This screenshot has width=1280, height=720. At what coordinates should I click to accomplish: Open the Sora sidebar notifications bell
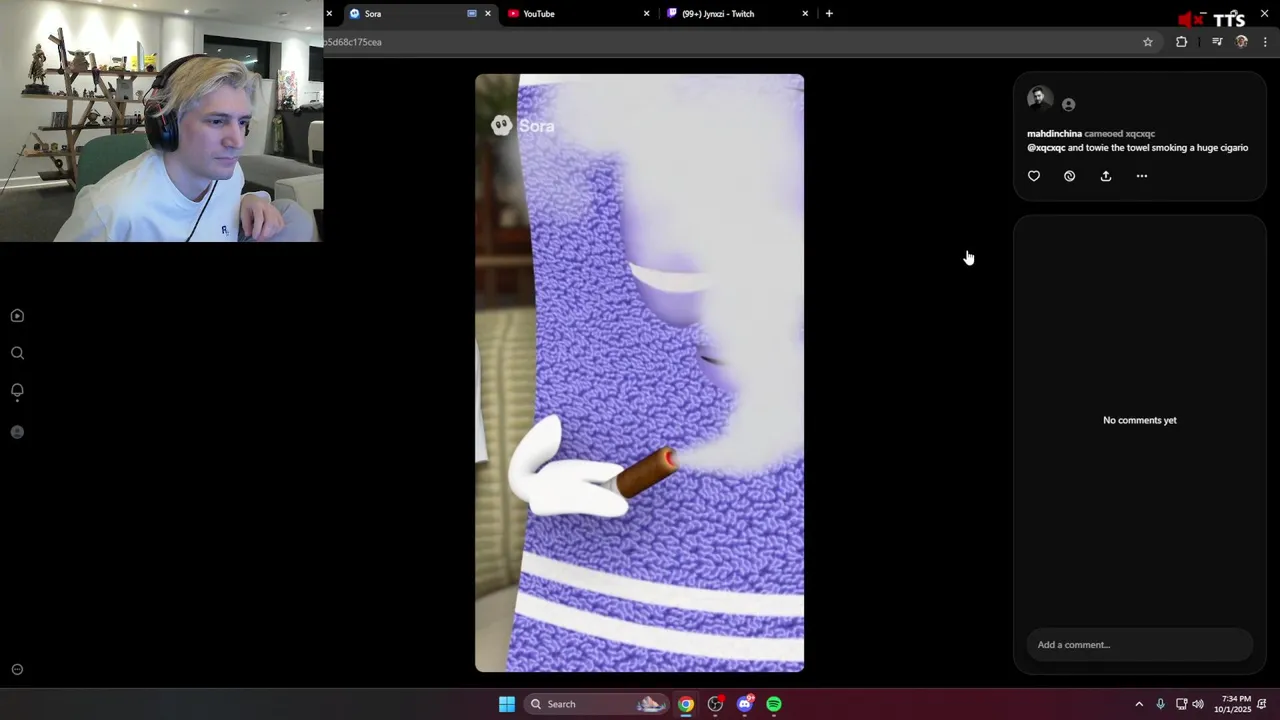point(17,391)
